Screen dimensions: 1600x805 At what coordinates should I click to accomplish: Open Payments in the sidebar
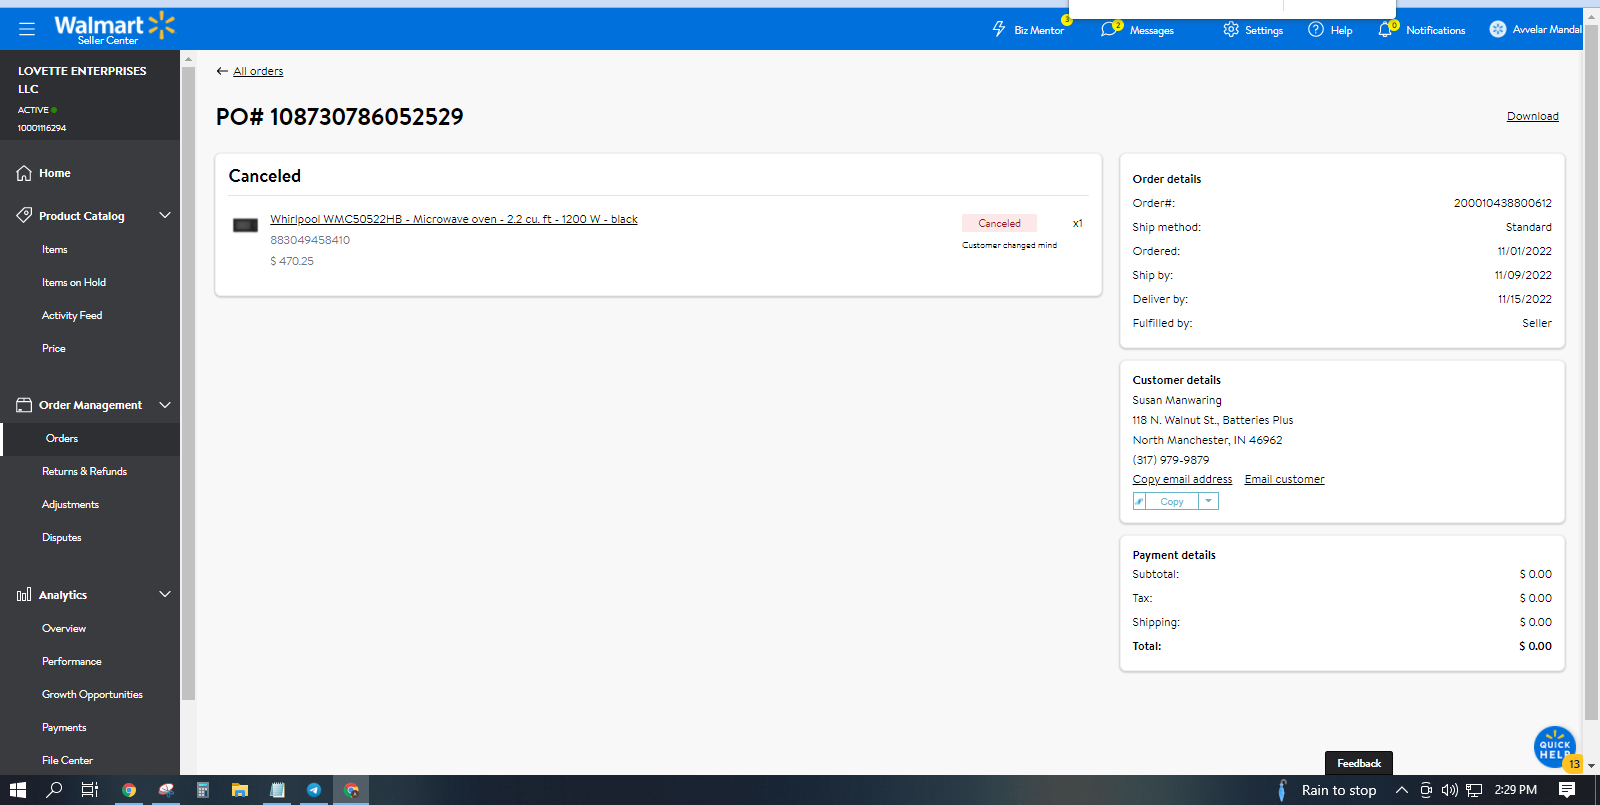click(64, 727)
